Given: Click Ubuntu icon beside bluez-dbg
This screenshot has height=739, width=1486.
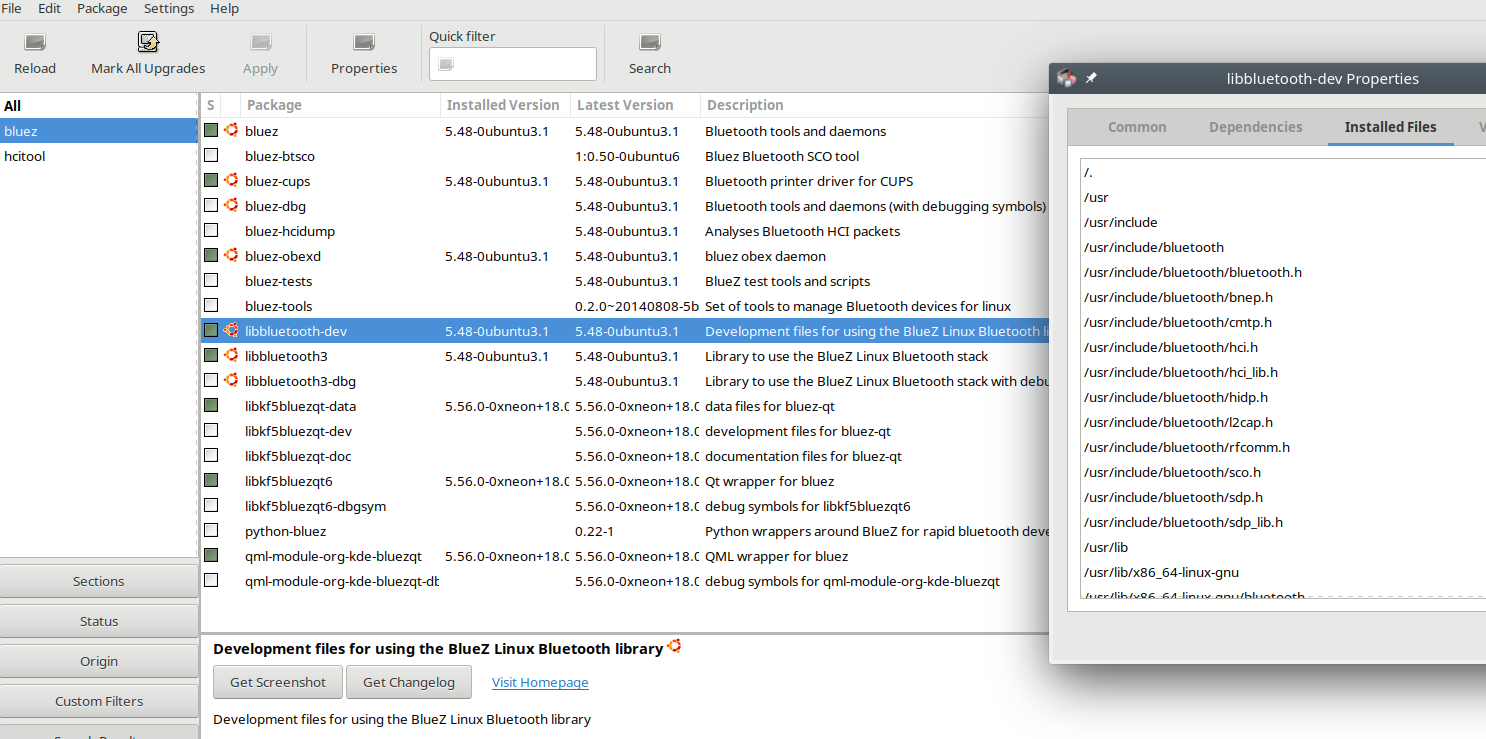Looking at the screenshot, I should point(231,205).
